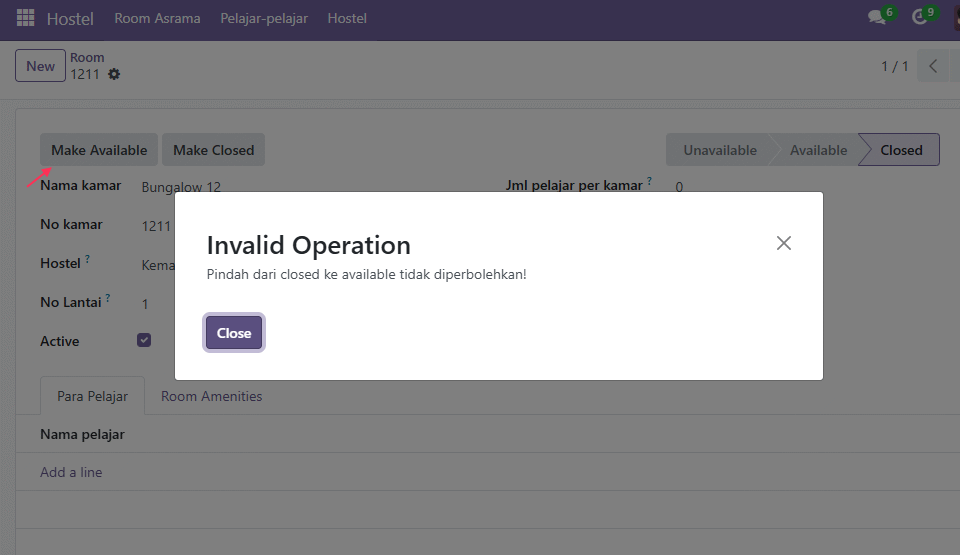The width and height of the screenshot is (960, 555).
Task: Open the gear actions menu beside 1211
Action: [x=114, y=74]
